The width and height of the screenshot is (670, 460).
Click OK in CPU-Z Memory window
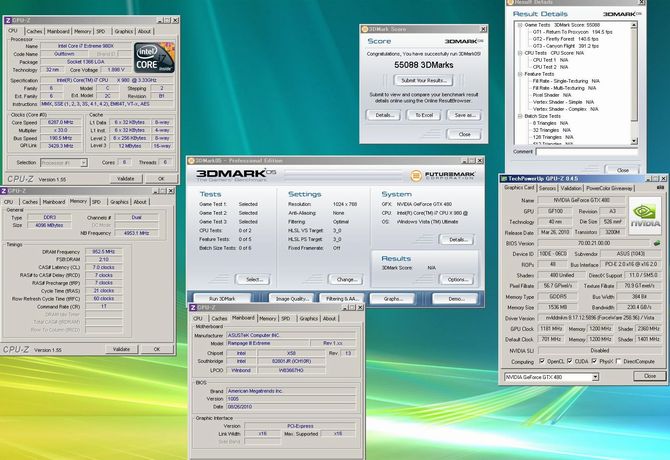coord(157,349)
